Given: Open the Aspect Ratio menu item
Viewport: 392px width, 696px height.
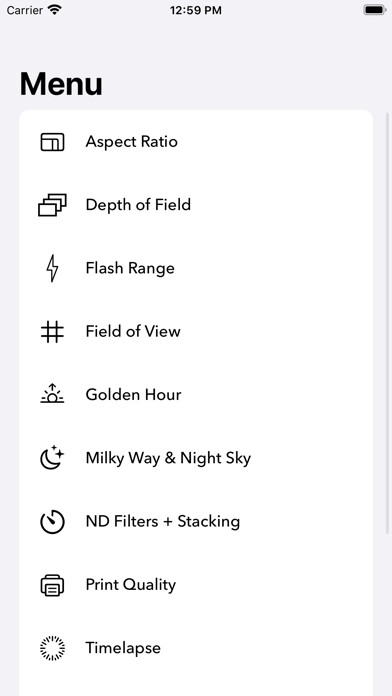Looking at the screenshot, I should click(196, 142).
